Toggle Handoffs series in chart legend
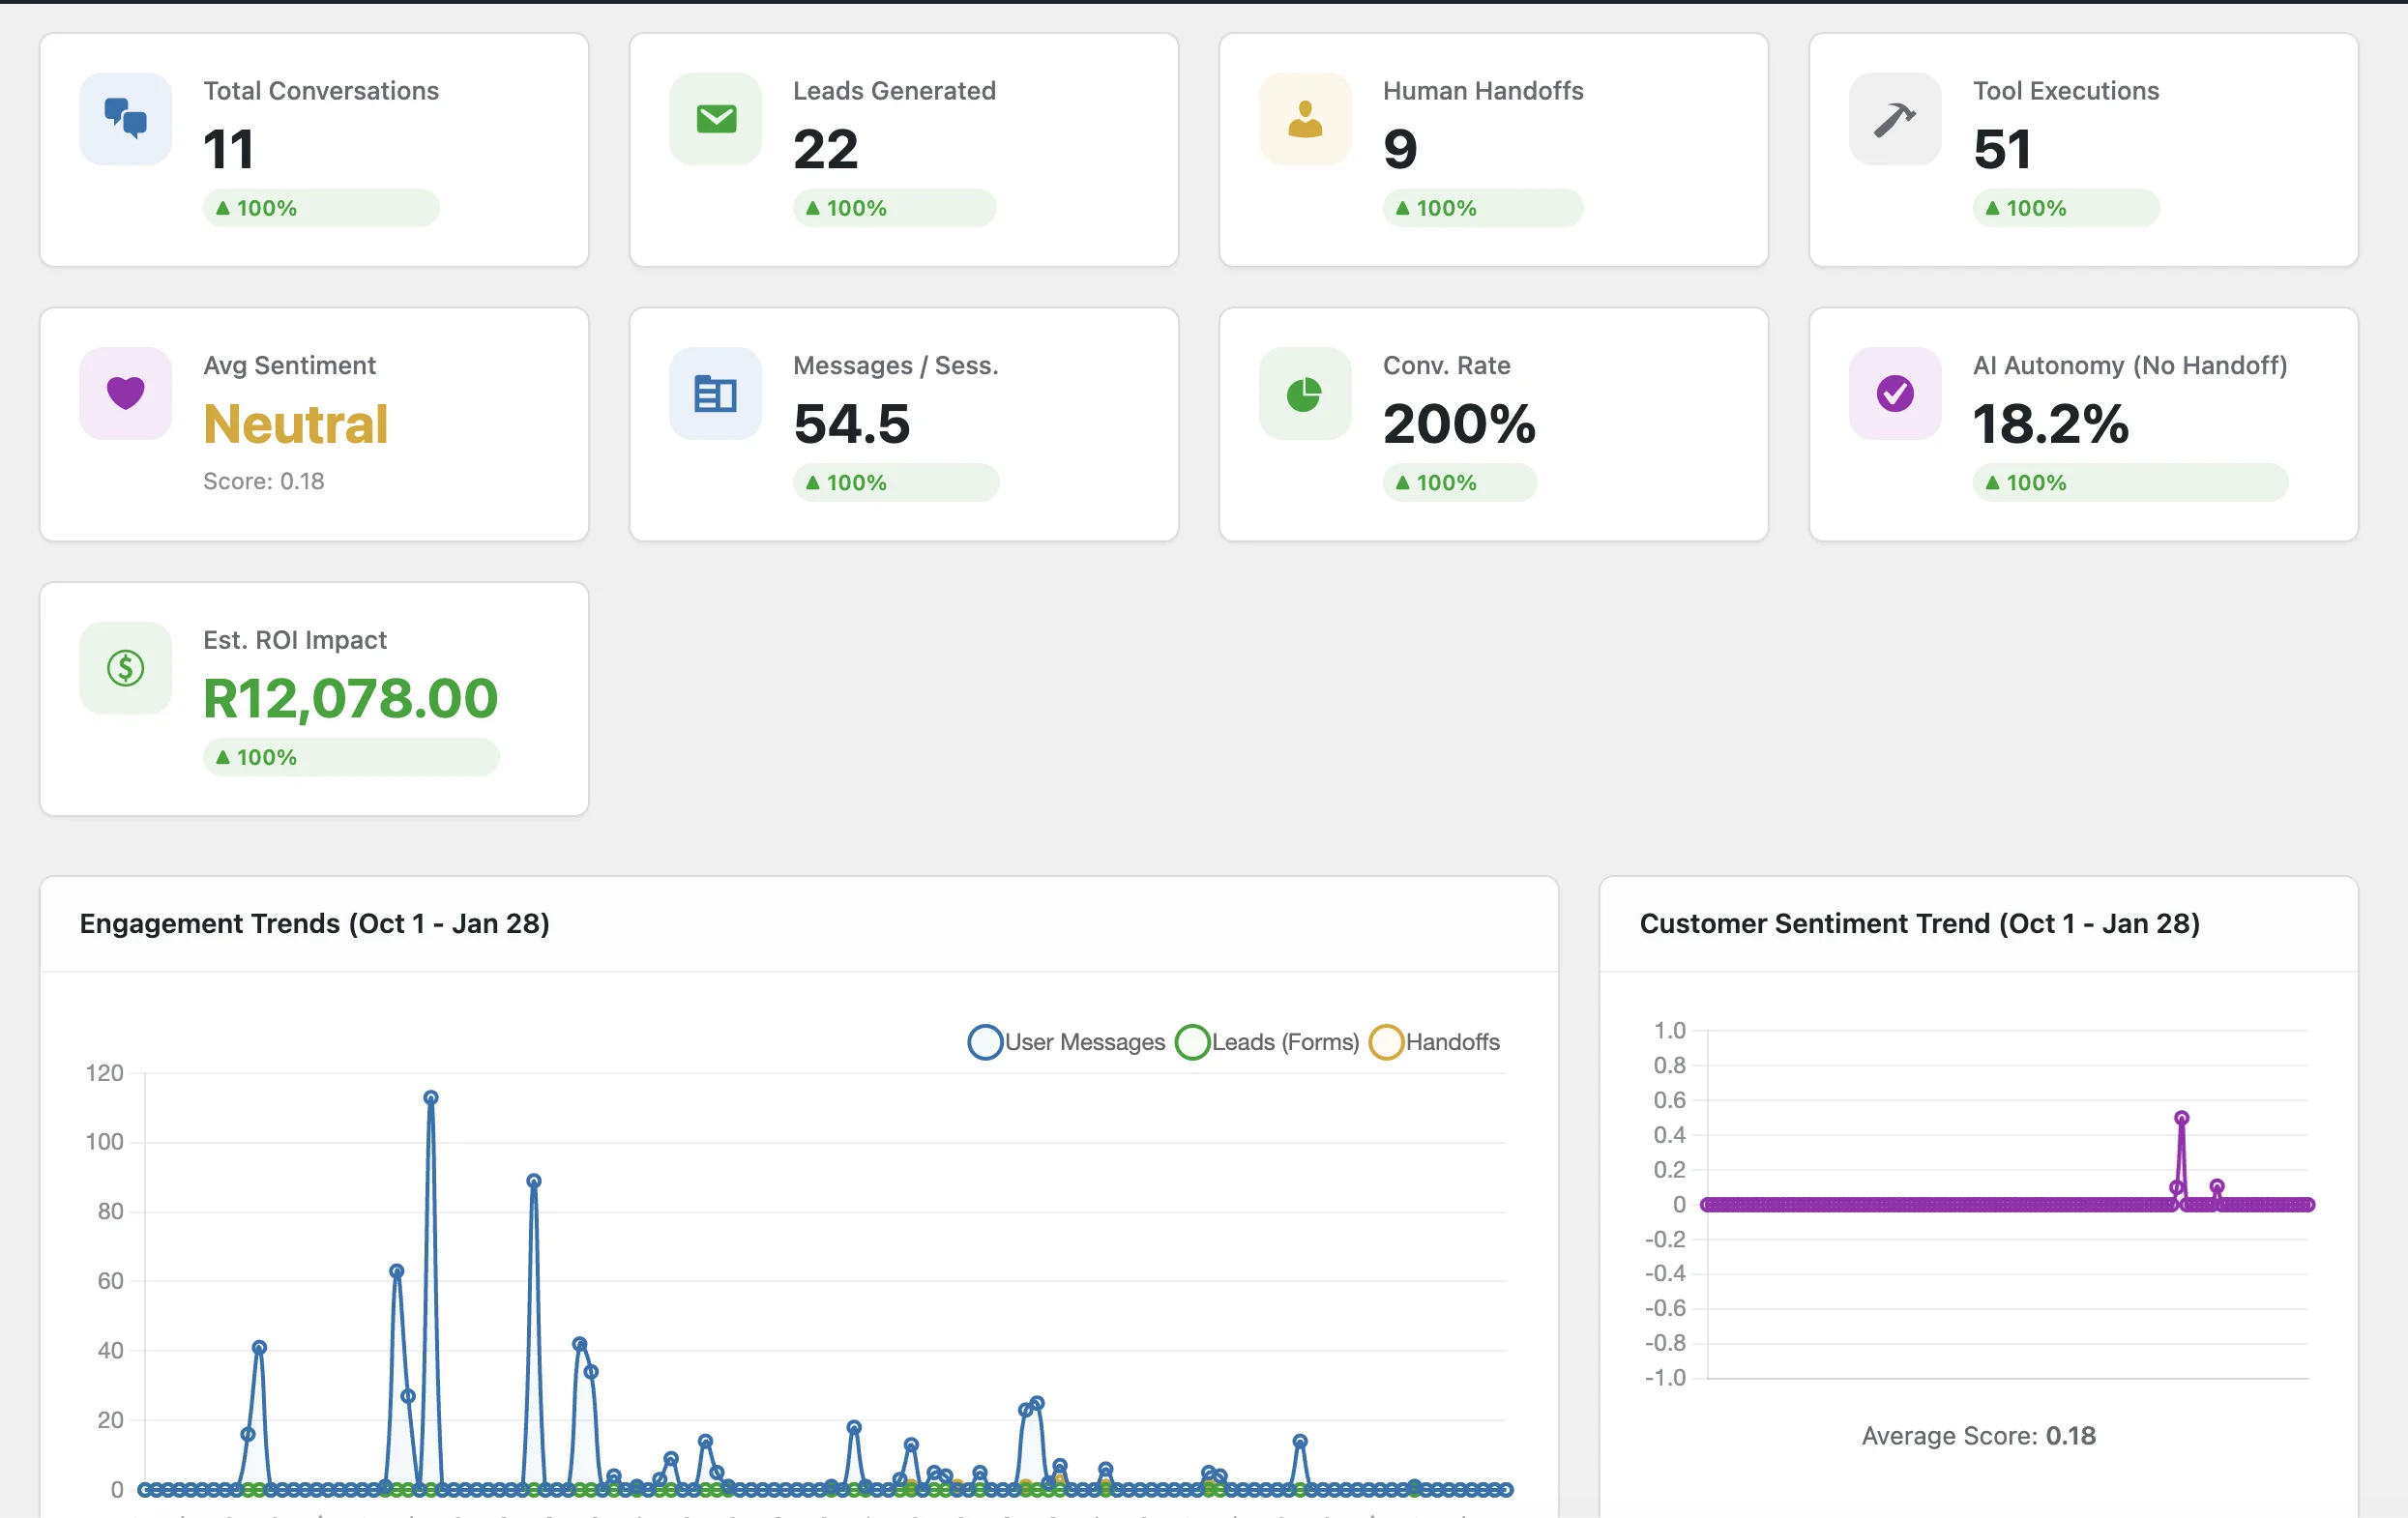The height and width of the screenshot is (1518, 2408). (x=1434, y=1042)
